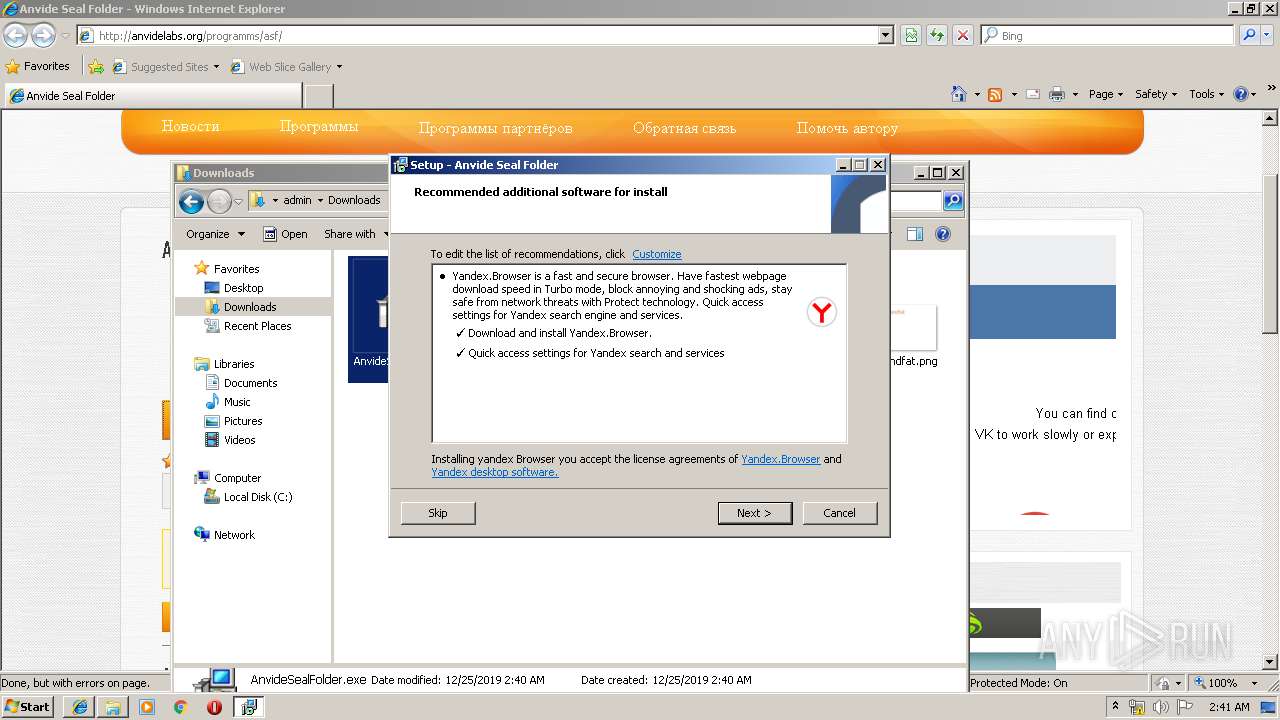This screenshot has width=1280, height=720.
Task: Click Downloads window Back arrow
Action: click(x=191, y=201)
